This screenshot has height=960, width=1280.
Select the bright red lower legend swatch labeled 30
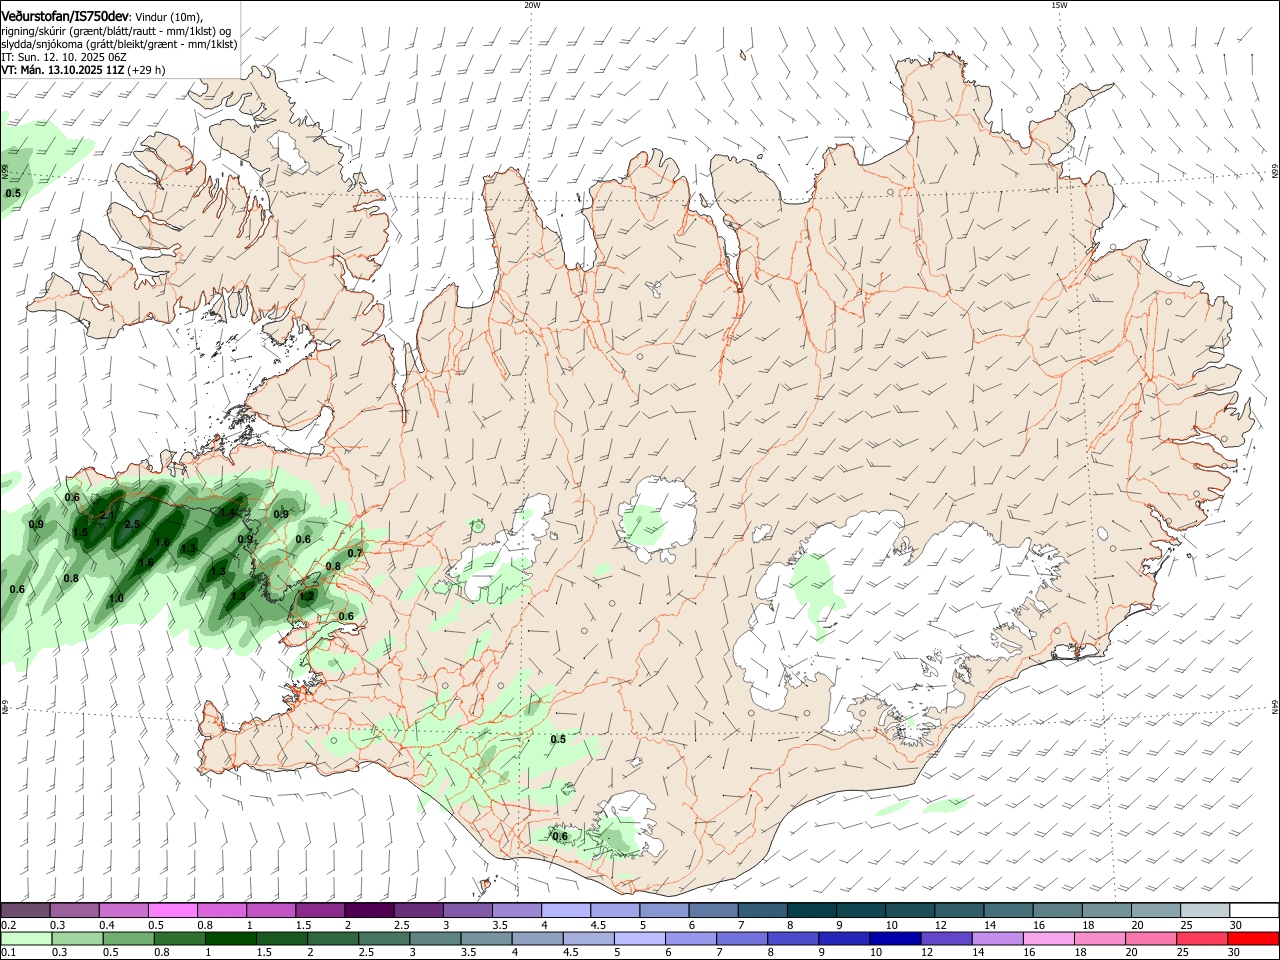(1254, 938)
